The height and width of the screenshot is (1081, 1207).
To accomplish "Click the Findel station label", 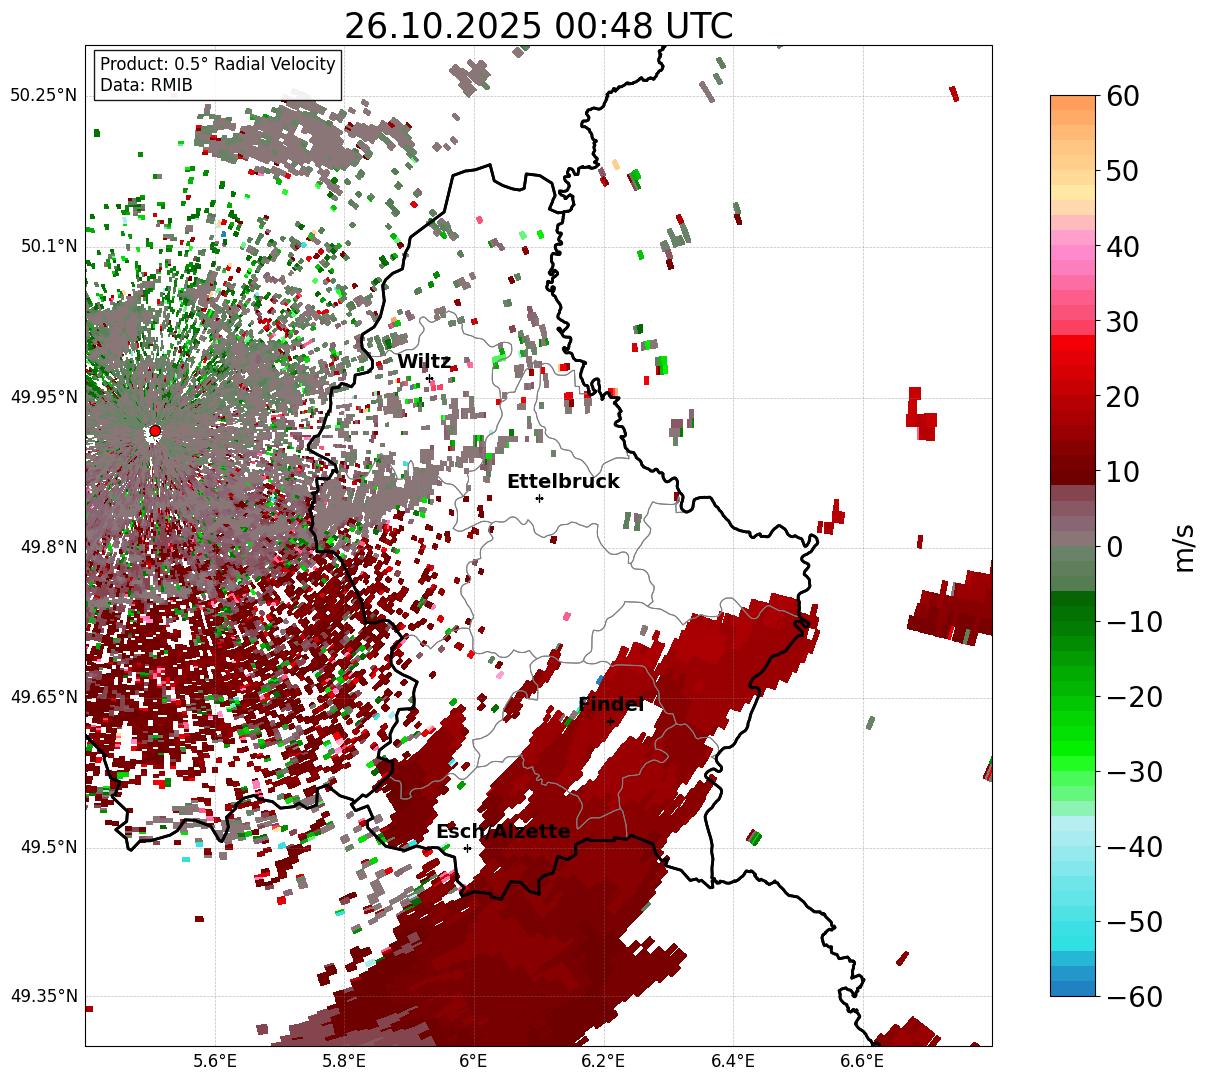I will [611, 705].
